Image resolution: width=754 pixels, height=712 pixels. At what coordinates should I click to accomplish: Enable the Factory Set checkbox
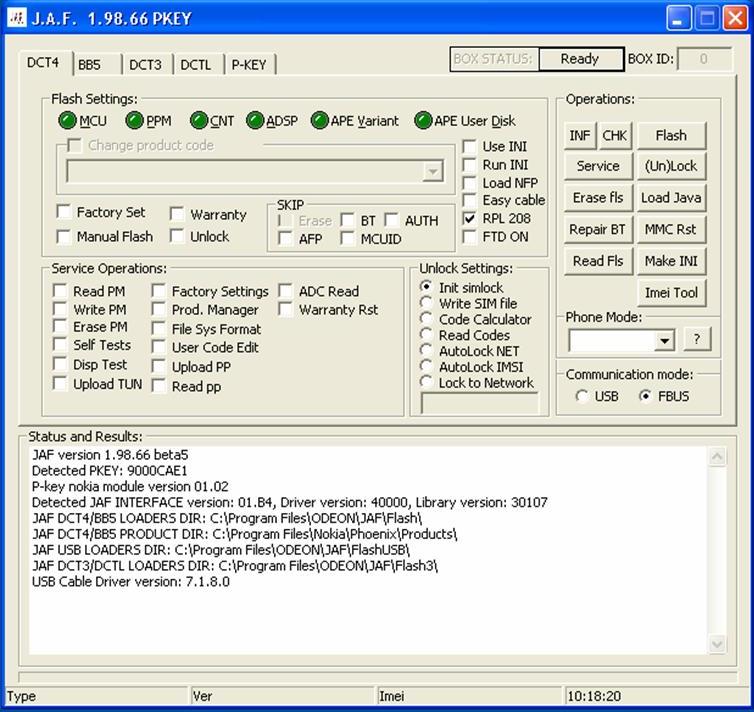pos(64,212)
